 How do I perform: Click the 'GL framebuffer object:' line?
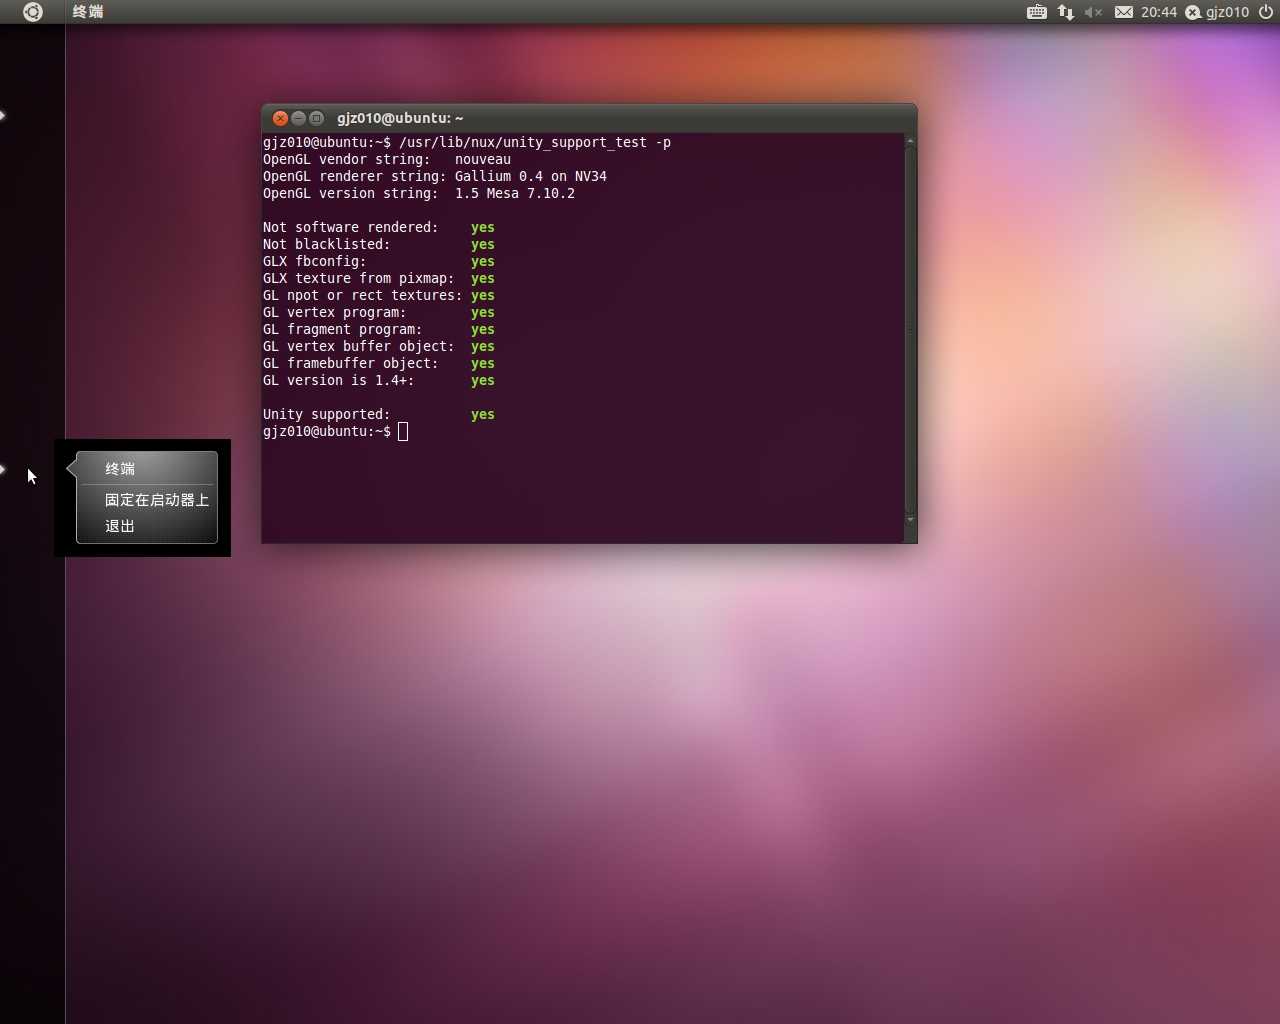pyautogui.click(x=379, y=364)
